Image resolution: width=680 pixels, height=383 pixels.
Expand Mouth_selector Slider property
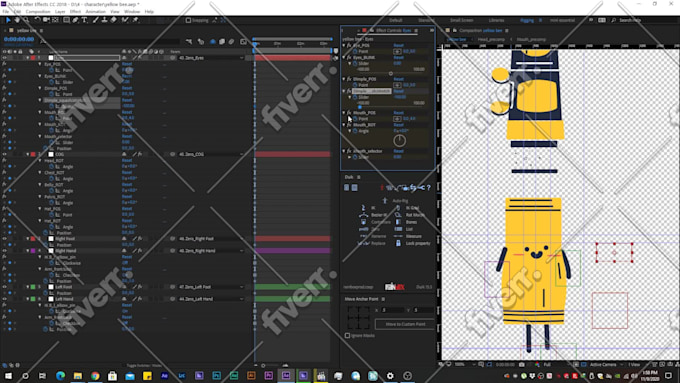click(x=350, y=157)
